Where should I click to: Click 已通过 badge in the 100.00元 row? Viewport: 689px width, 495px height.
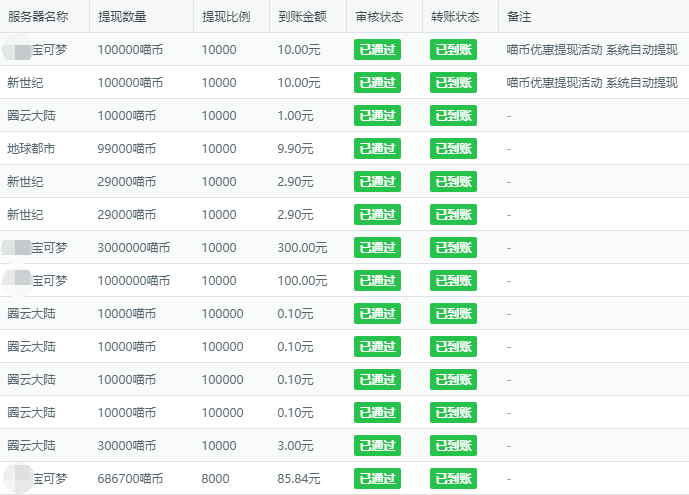[377, 280]
